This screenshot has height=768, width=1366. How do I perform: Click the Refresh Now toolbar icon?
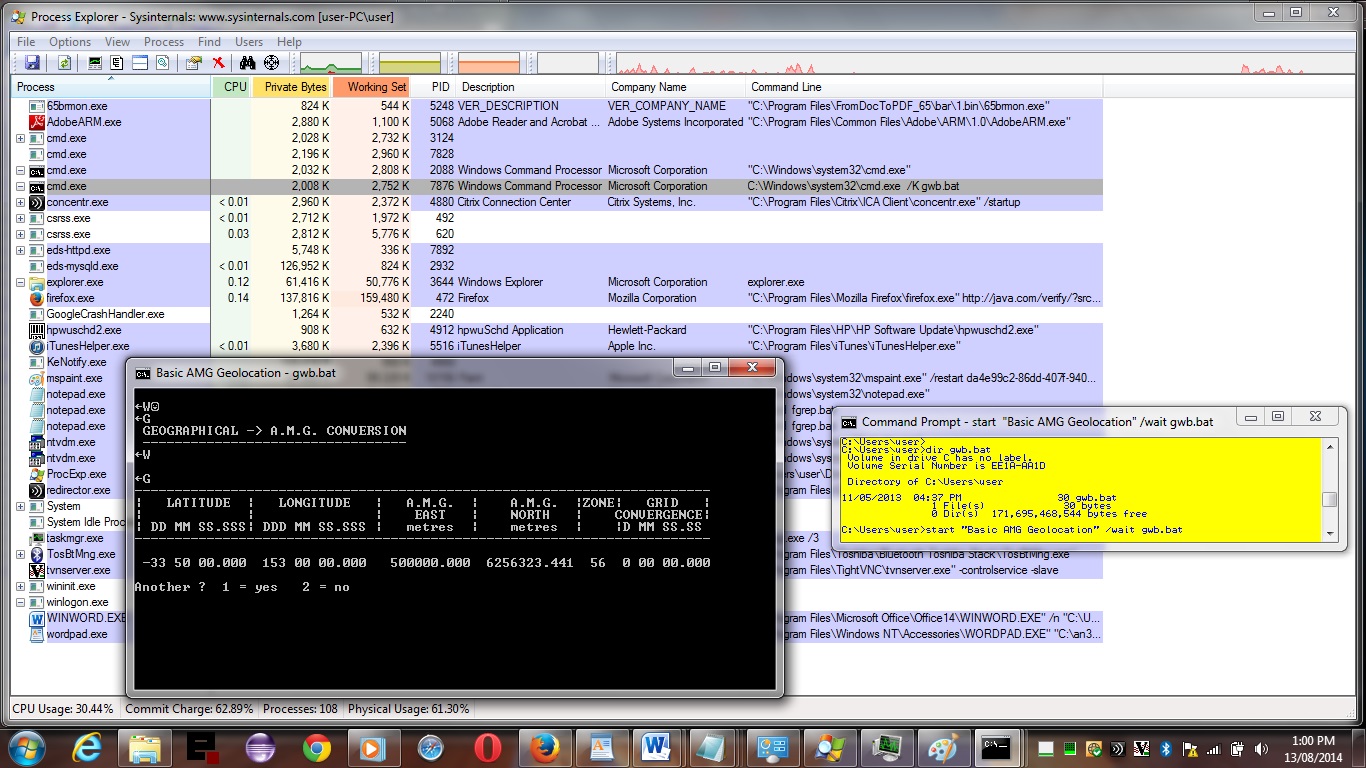64,63
